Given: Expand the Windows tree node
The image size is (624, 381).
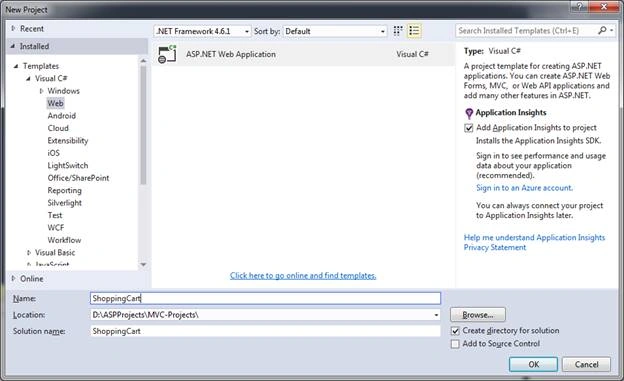Looking at the screenshot, I should click(x=41, y=91).
